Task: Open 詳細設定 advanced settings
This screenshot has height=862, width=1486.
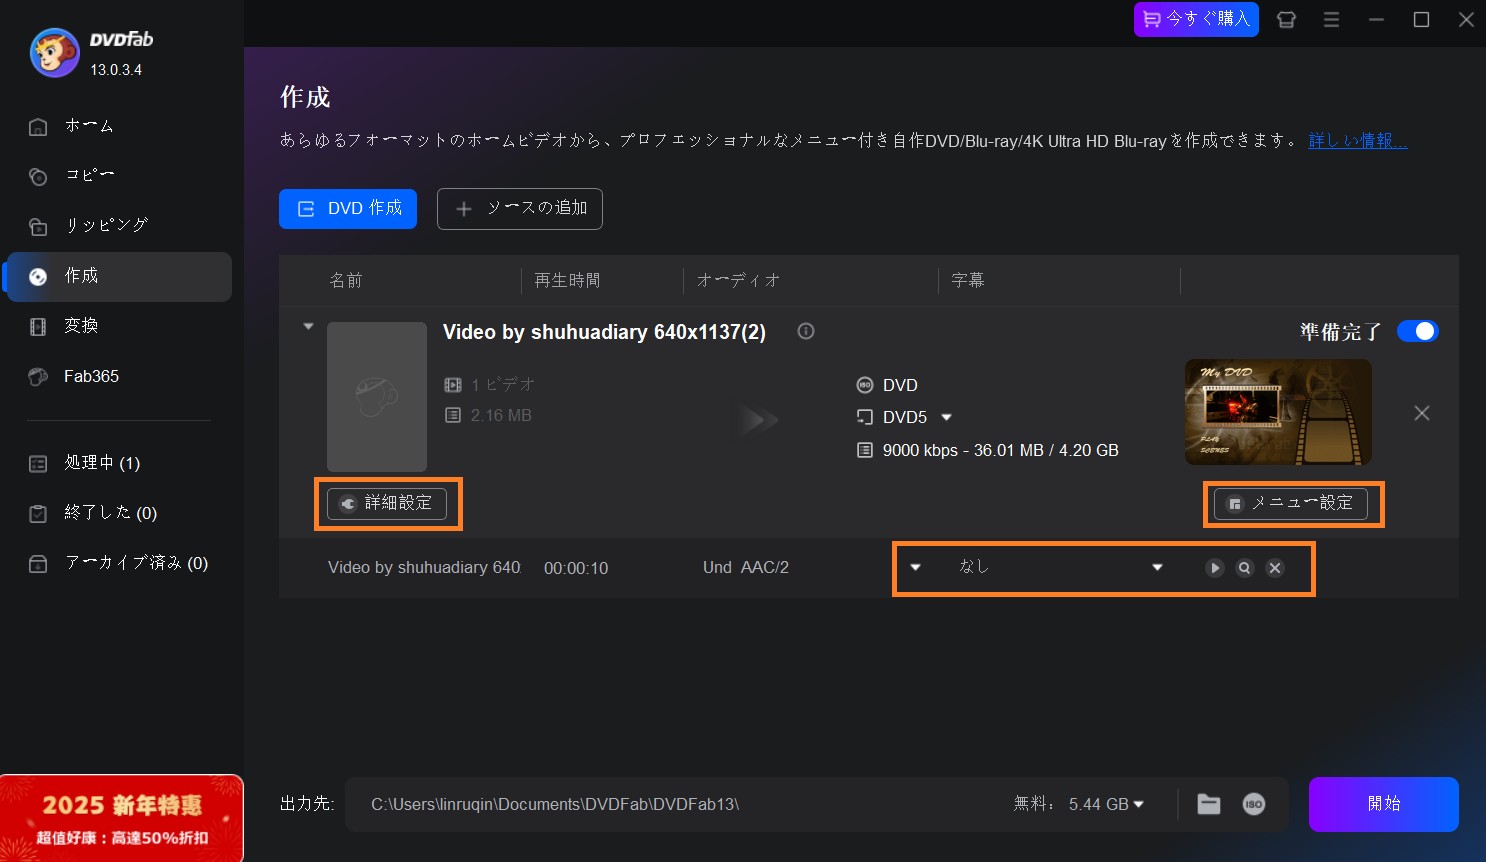Action: click(x=388, y=503)
